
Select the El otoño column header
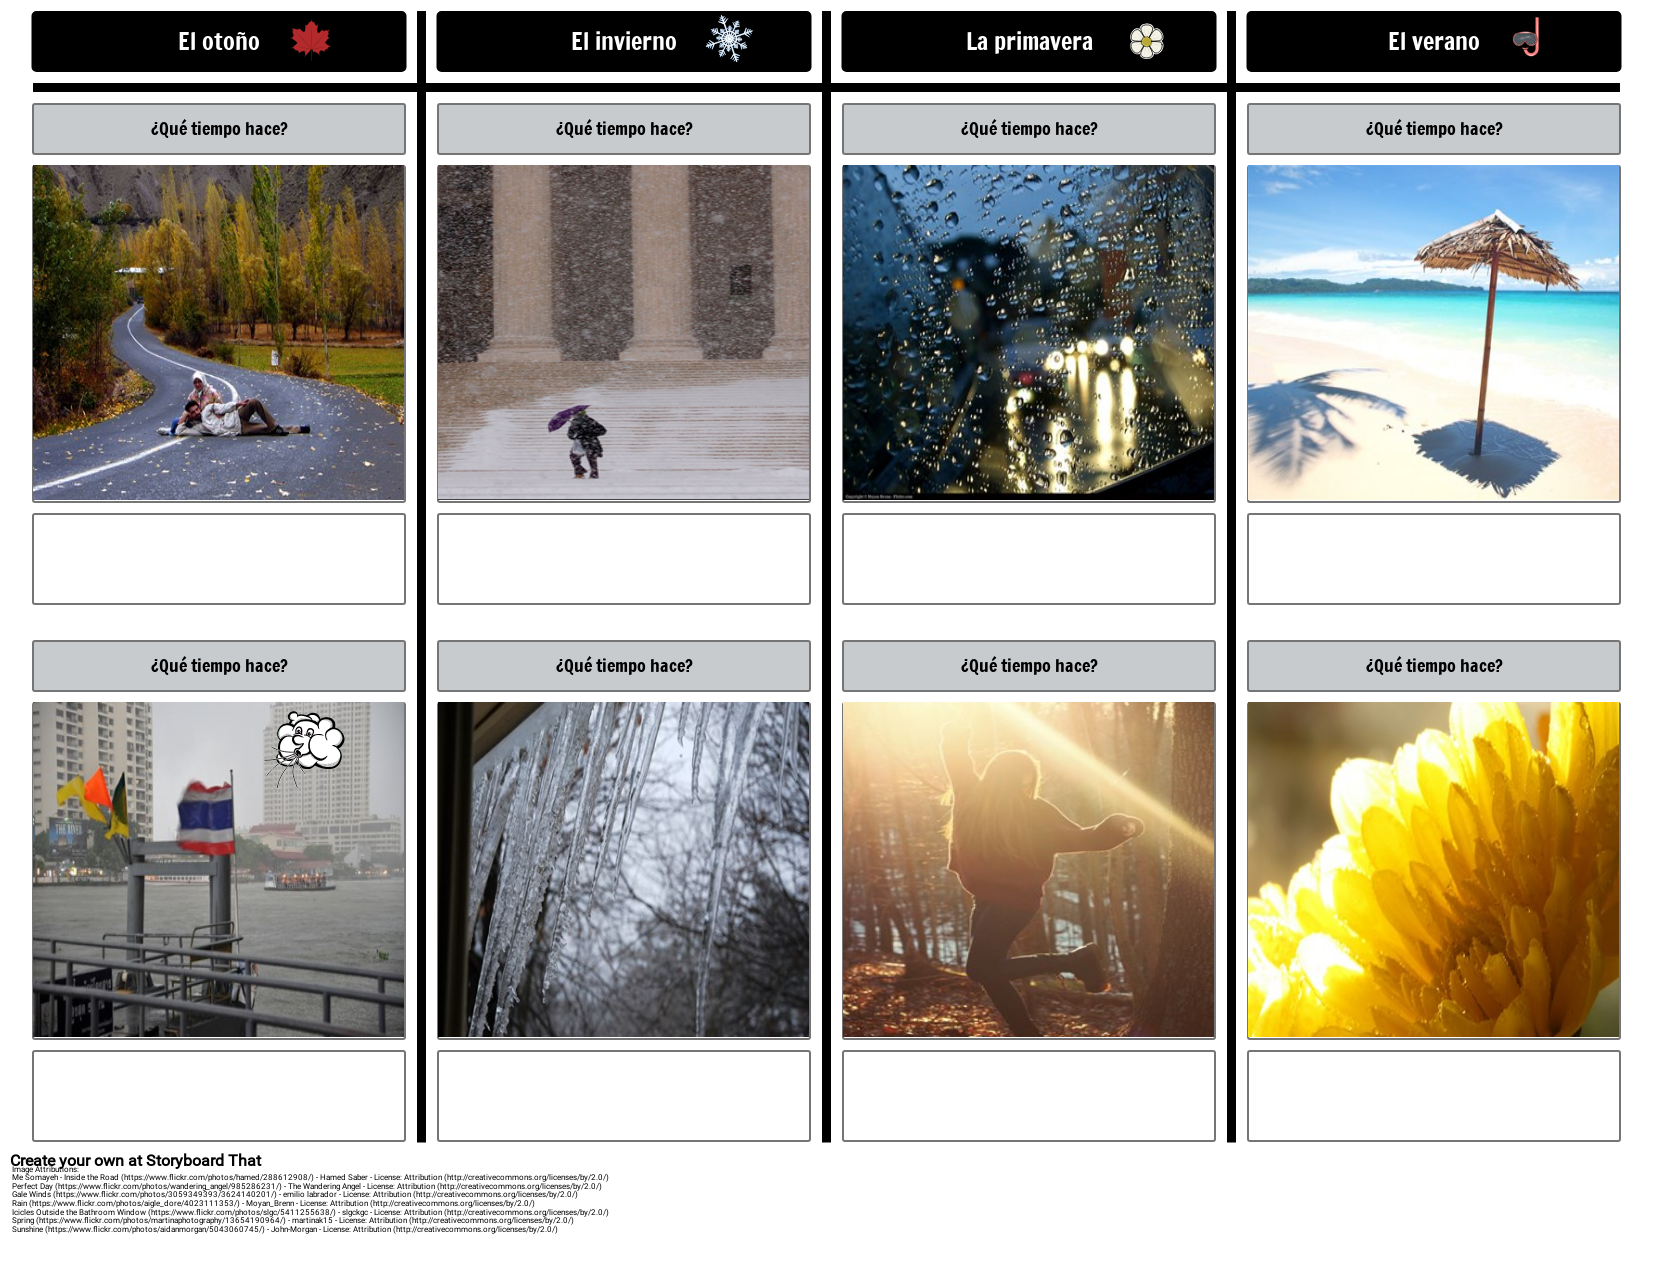point(218,41)
